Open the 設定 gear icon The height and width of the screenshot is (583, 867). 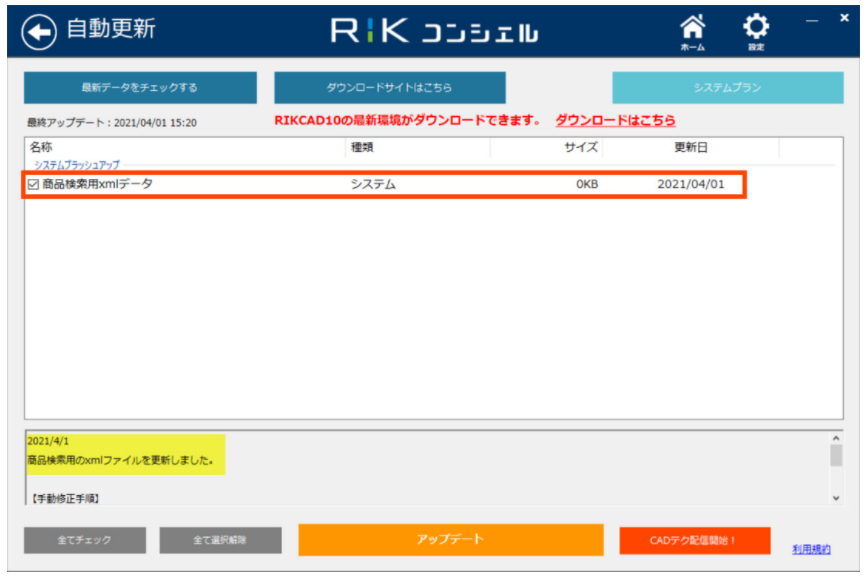tap(756, 32)
